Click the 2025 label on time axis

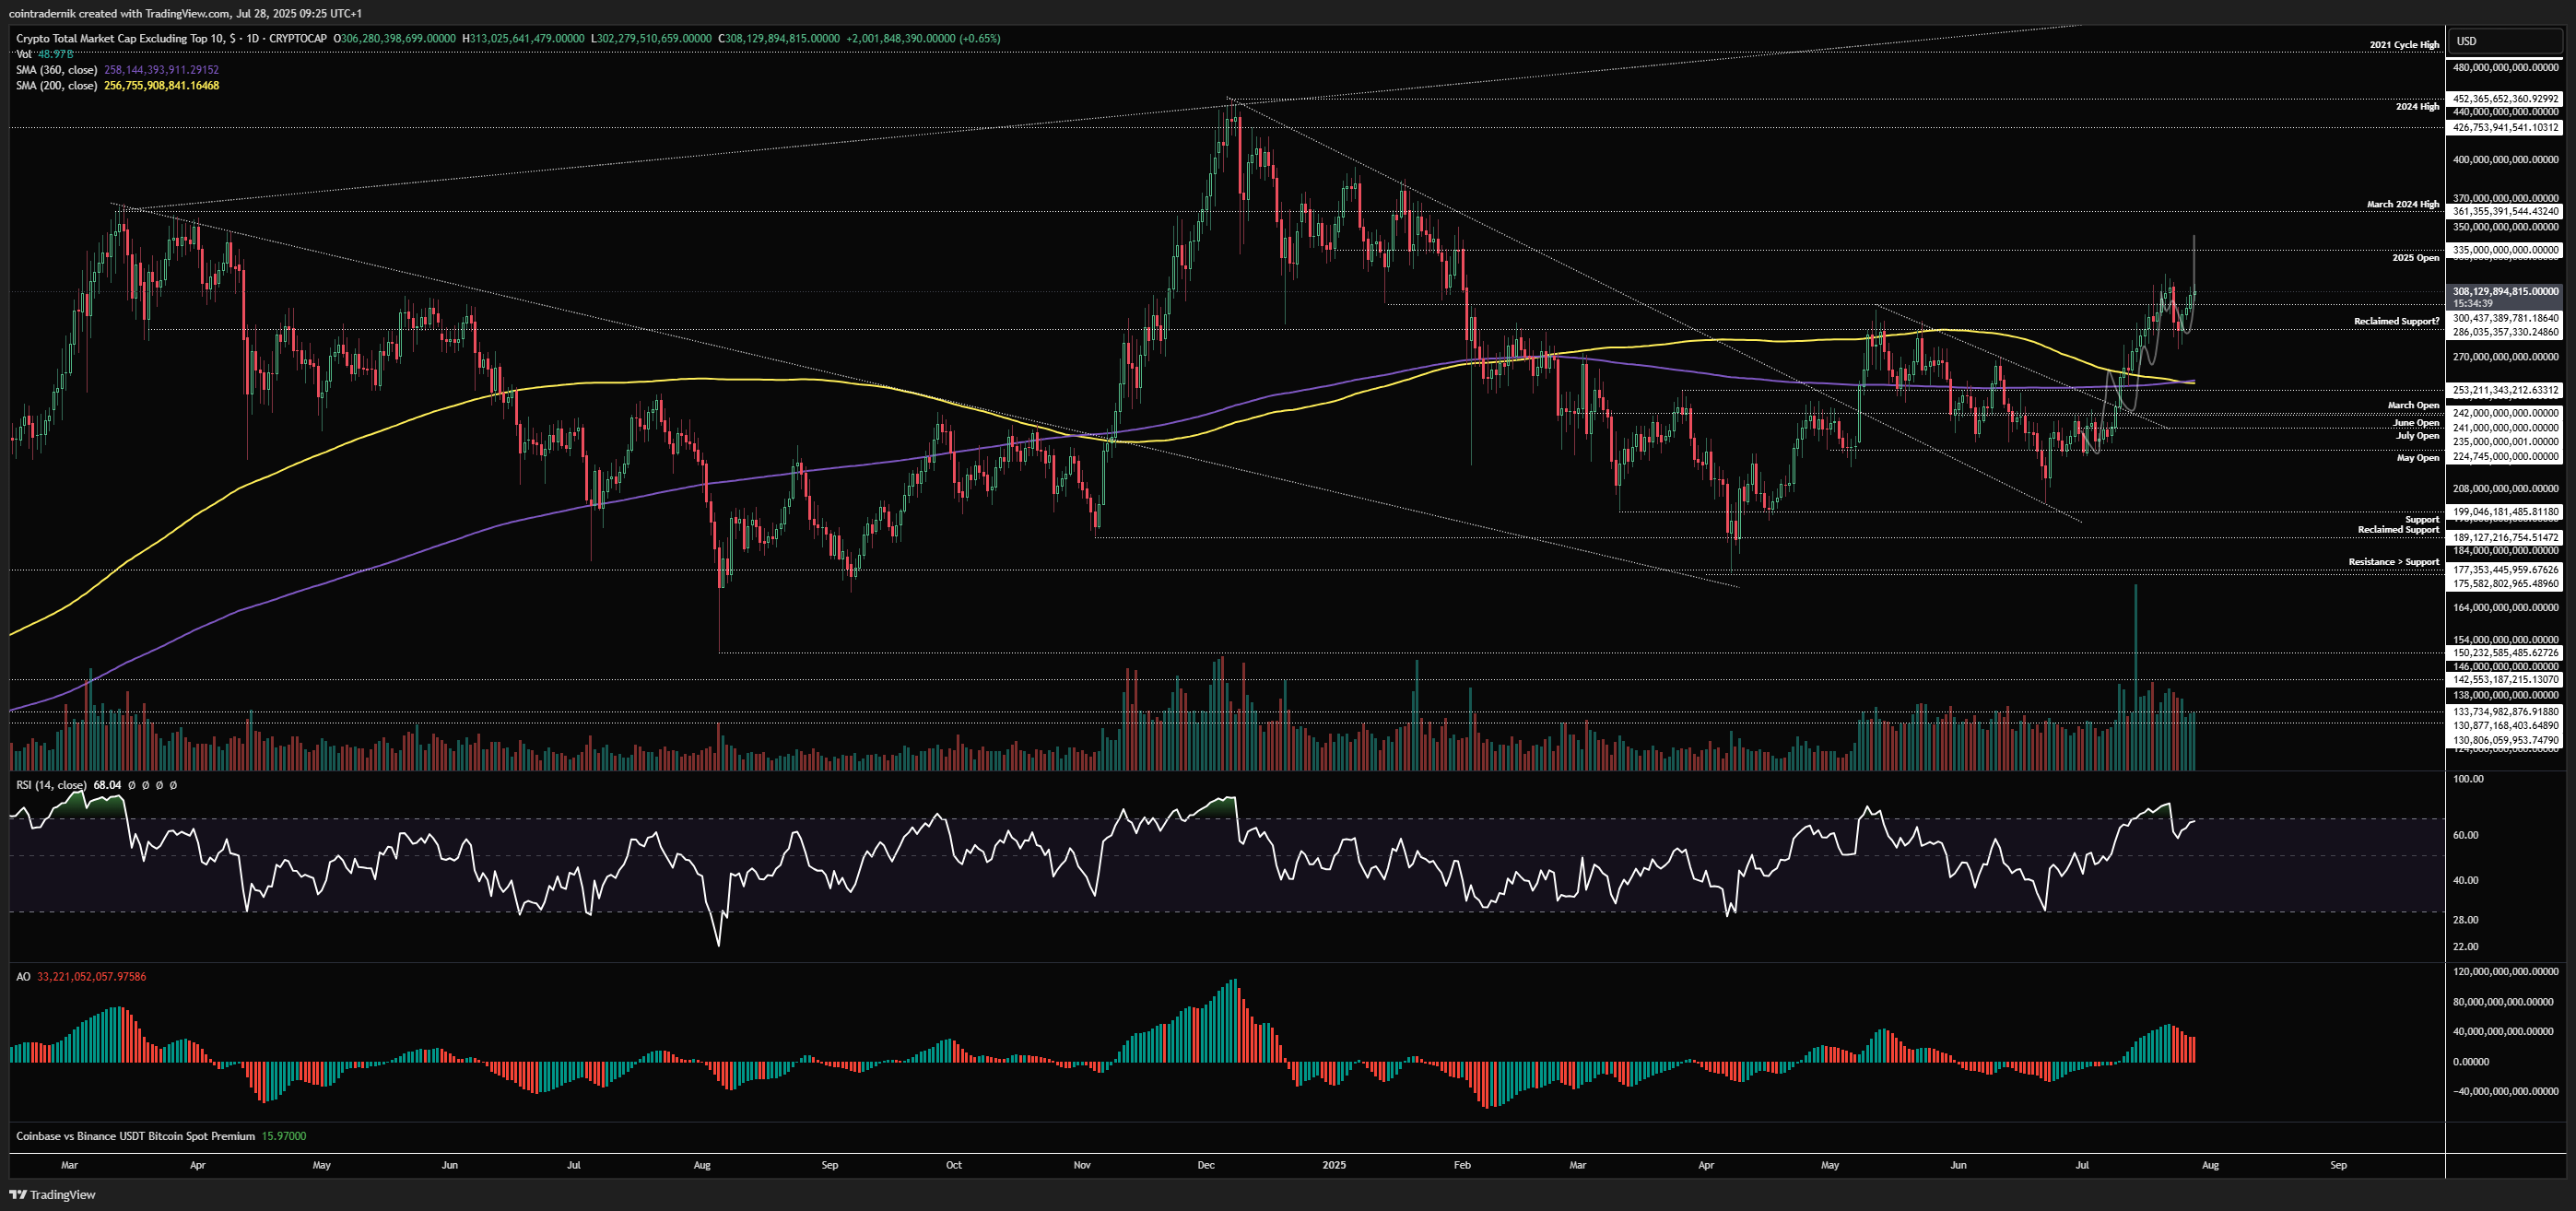1334,1165
